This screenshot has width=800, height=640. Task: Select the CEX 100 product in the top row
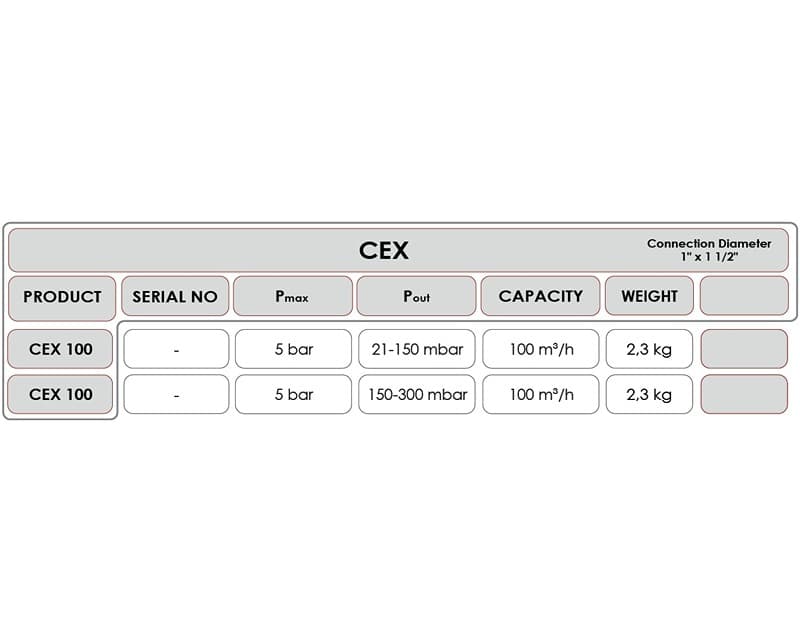click(x=61, y=349)
